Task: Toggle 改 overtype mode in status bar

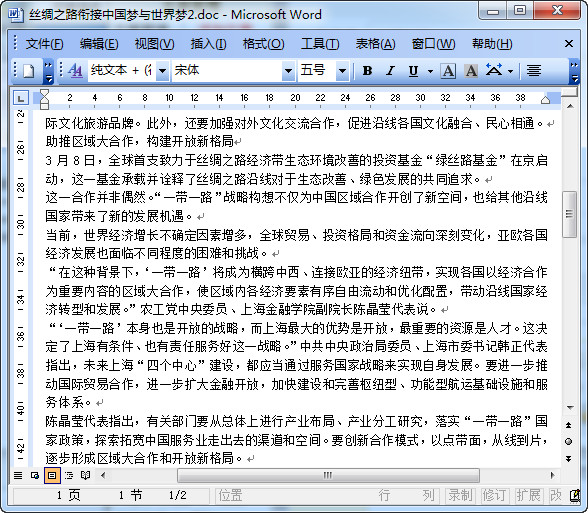Action: (556, 495)
